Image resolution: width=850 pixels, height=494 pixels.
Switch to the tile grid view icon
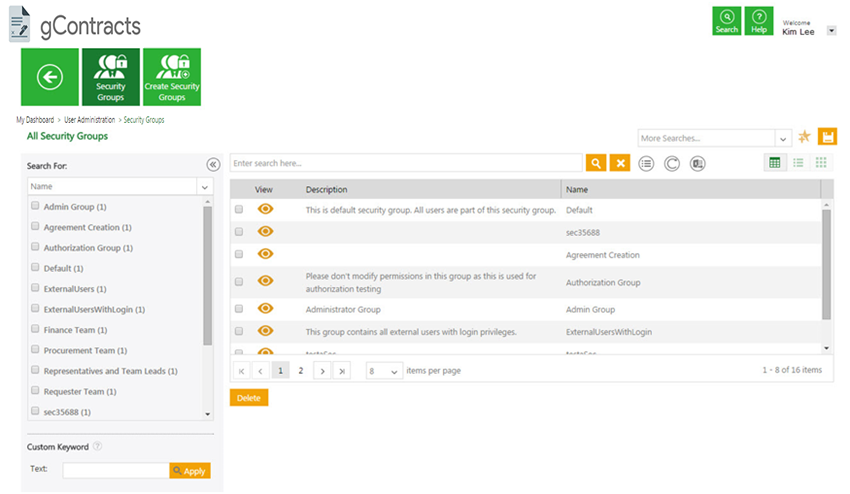click(x=821, y=163)
